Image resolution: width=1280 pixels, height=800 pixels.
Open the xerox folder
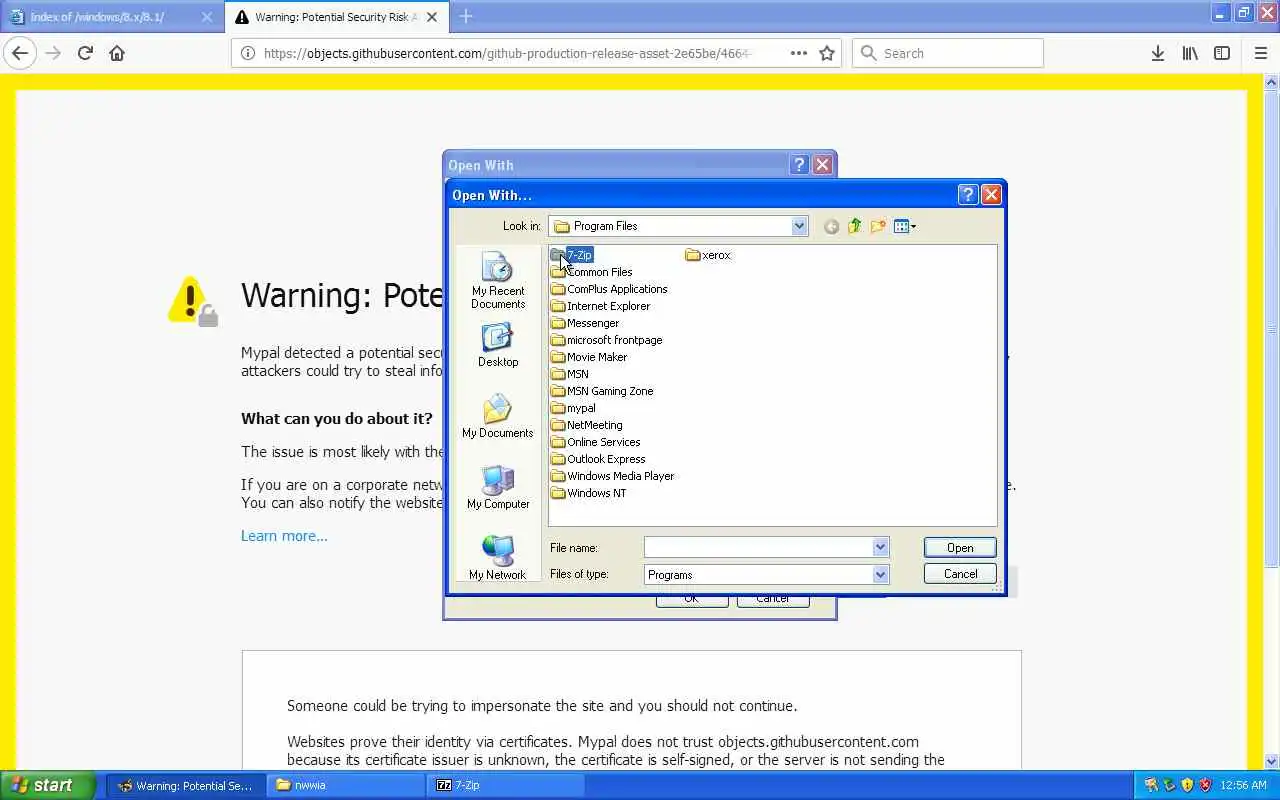click(x=708, y=255)
